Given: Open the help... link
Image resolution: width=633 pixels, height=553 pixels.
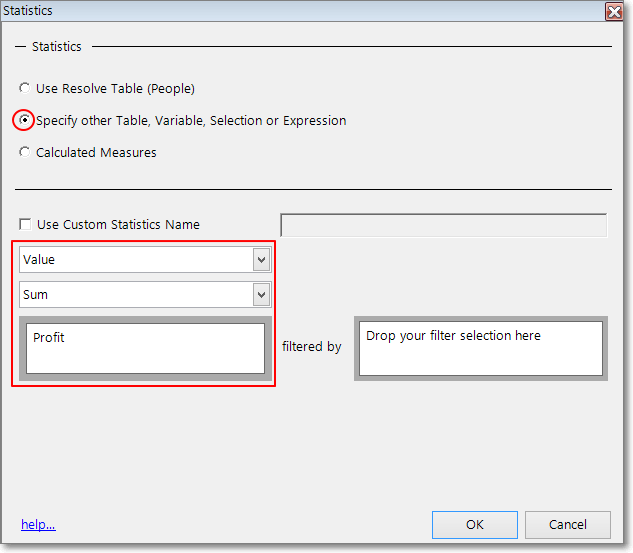Looking at the screenshot, I should (38, 525).
